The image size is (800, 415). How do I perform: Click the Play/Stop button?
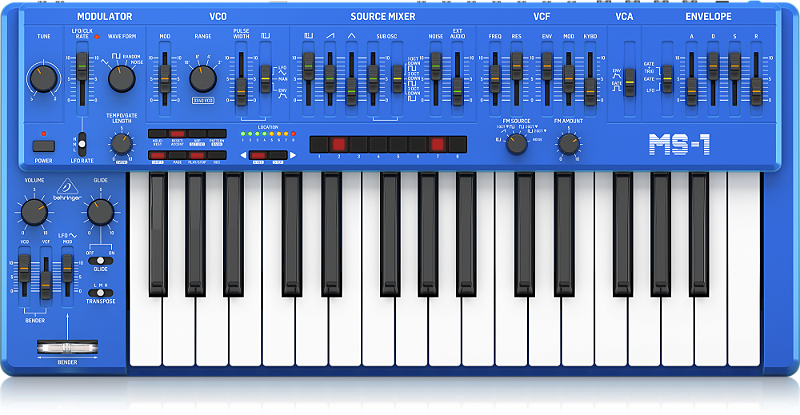point(197,155)
